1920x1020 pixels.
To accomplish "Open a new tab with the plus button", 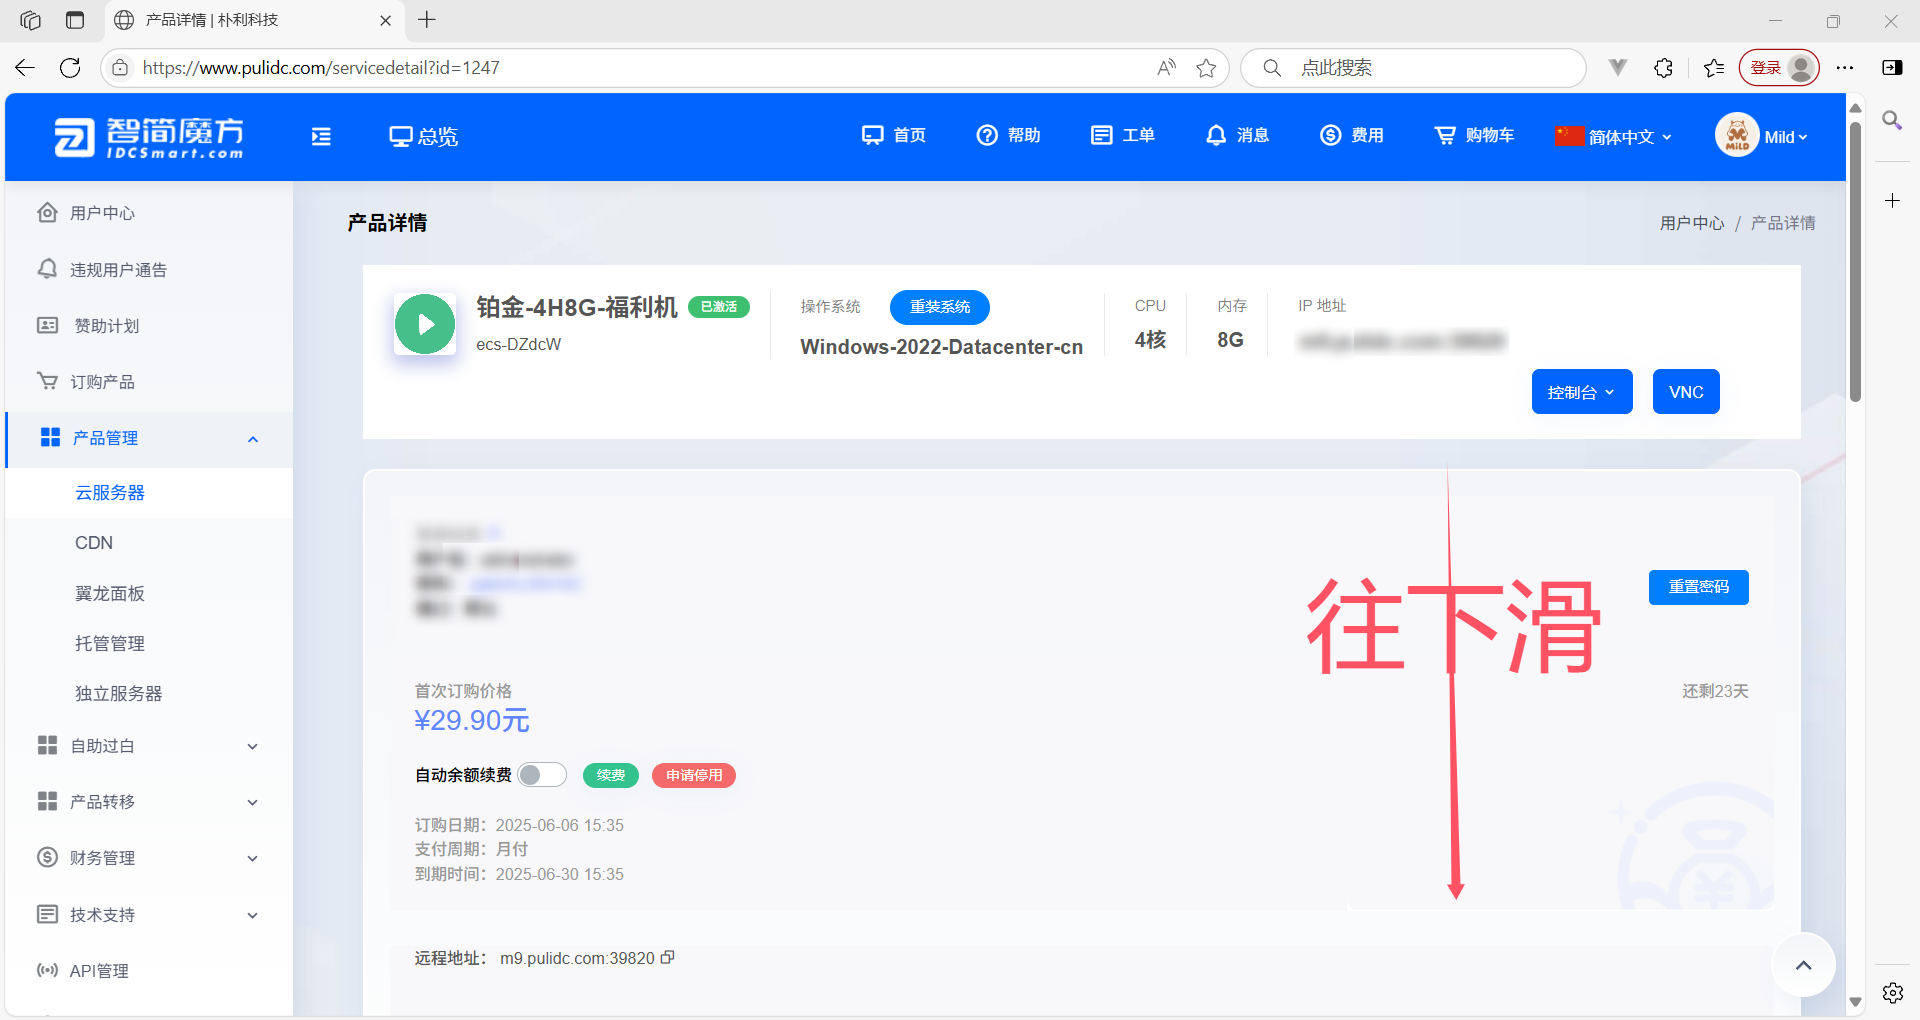I will point(427,20).
